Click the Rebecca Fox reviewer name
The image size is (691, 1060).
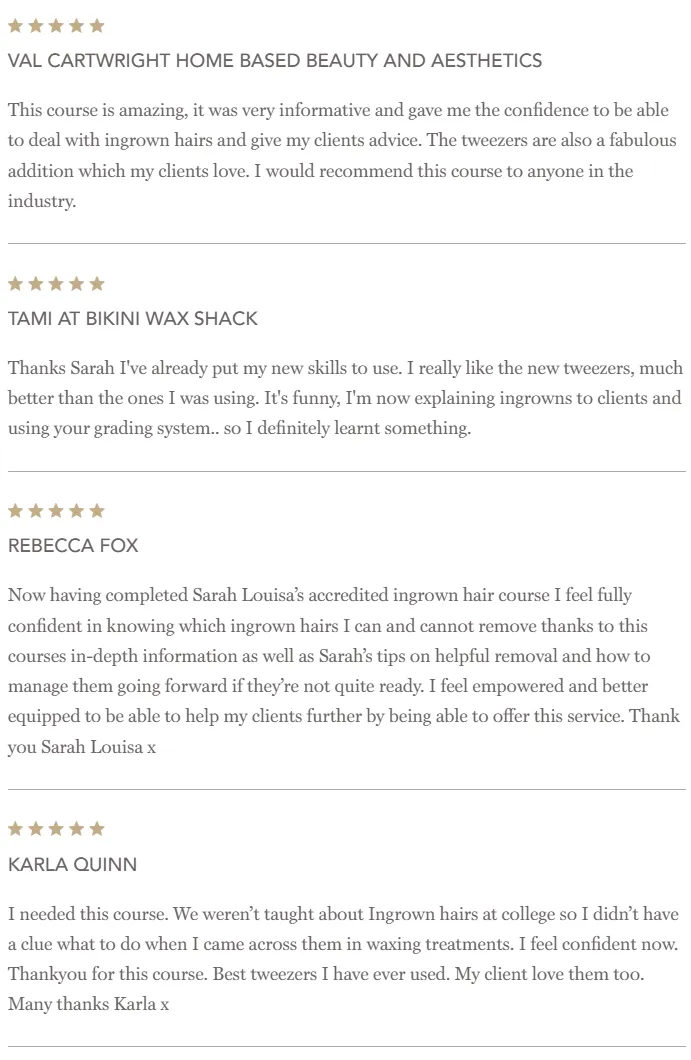73,546
